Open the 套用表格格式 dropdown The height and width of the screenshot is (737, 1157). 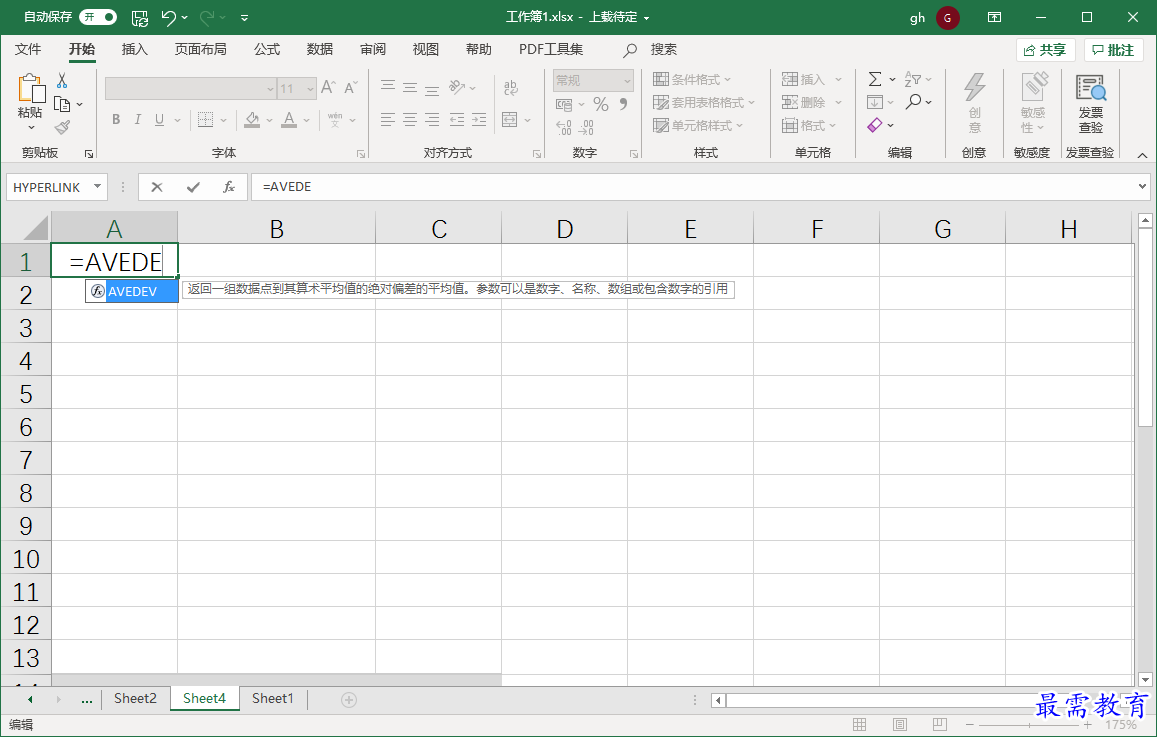point(704,103)
